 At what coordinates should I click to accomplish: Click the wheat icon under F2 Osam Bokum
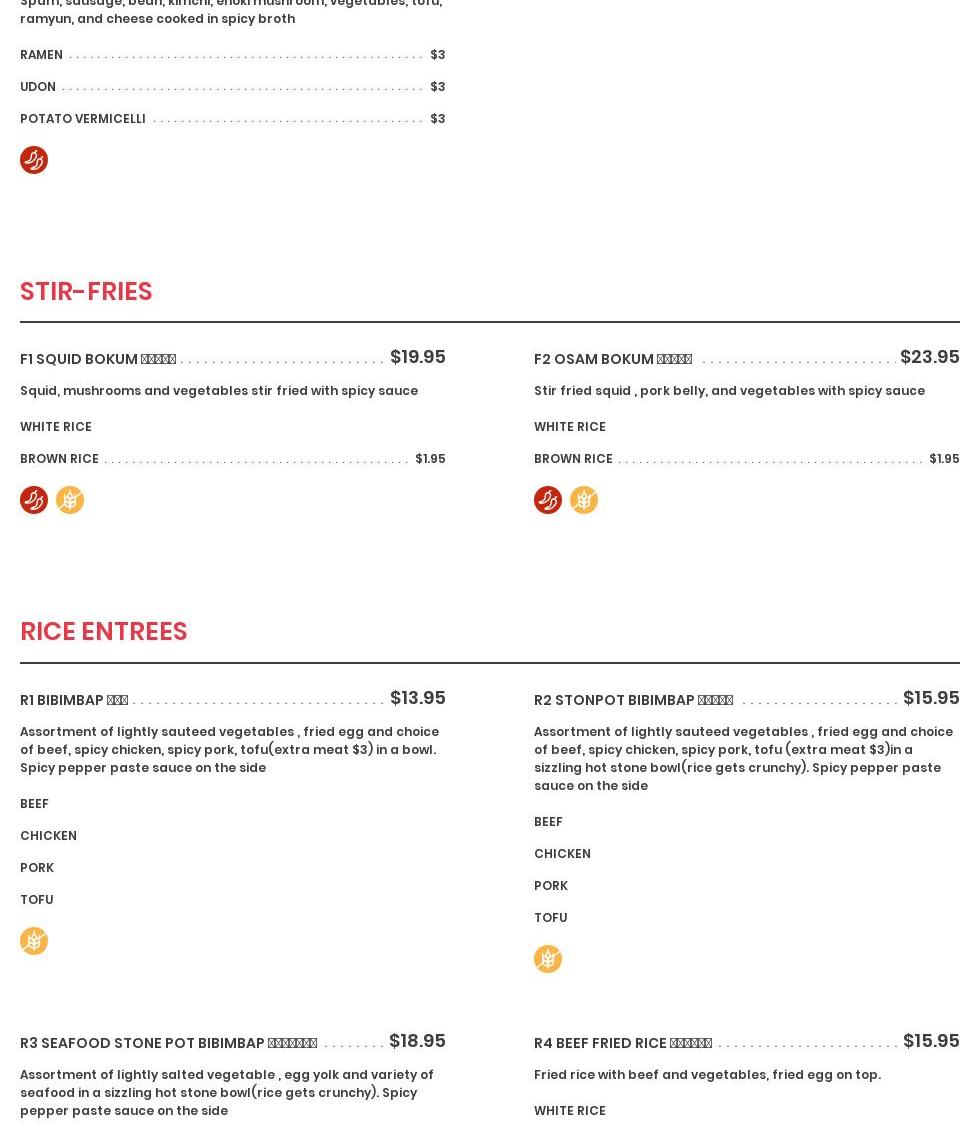[x=584, y=500]
